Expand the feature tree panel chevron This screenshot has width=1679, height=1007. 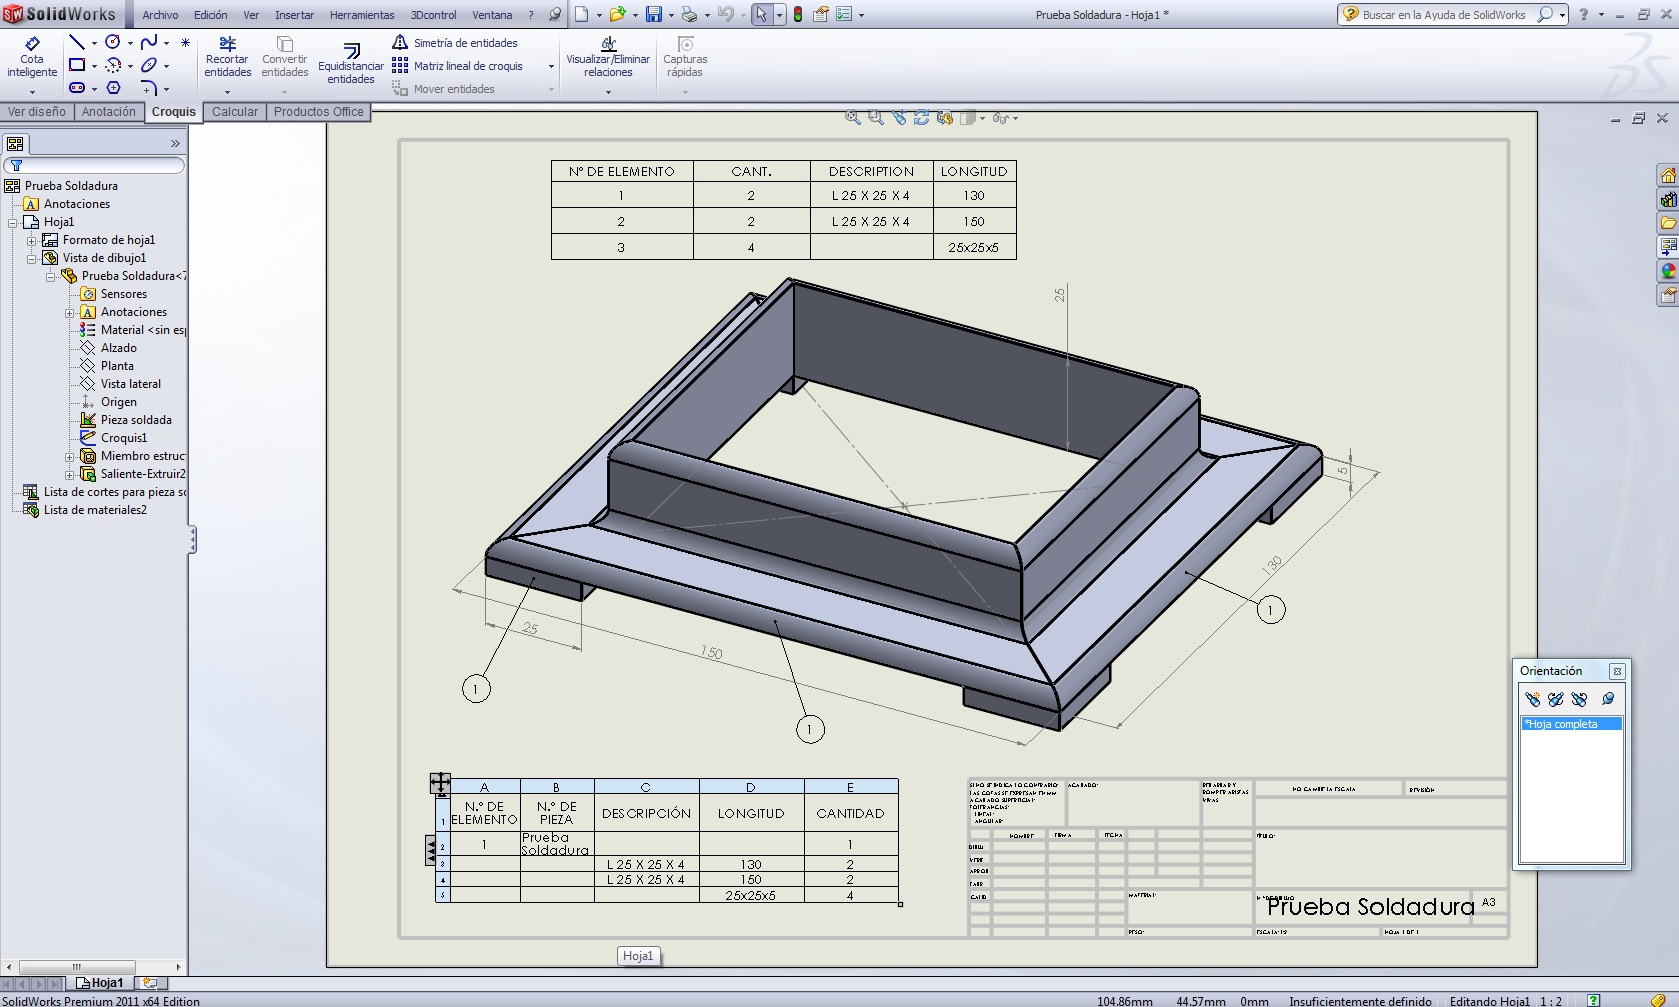coord(175,143)
